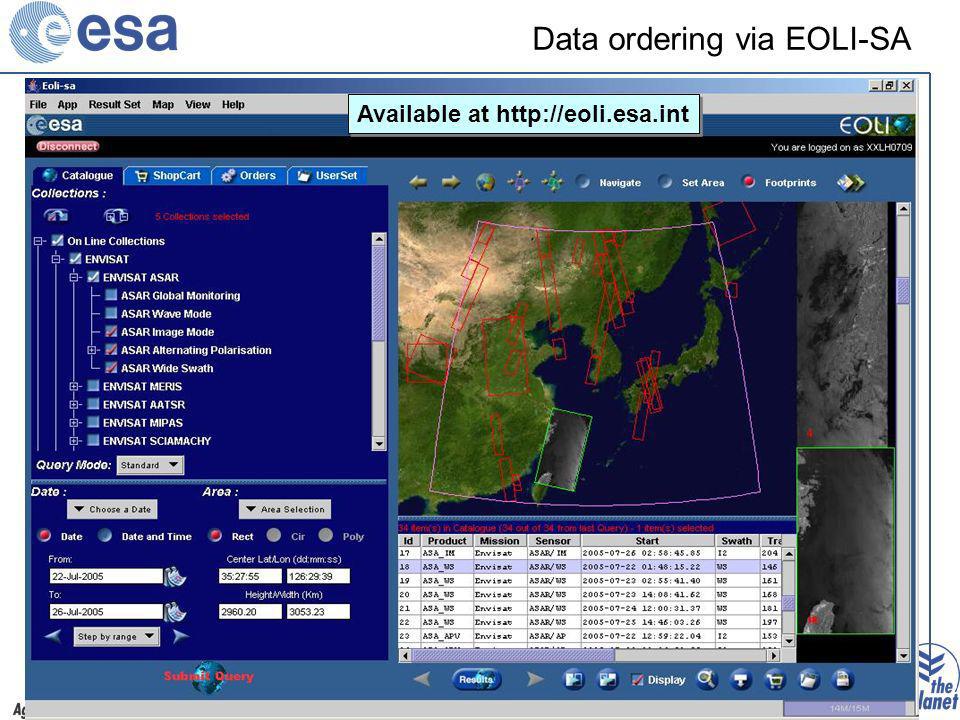
Task: Click the globe icon on Submit Query
Action: click(208, 677)
